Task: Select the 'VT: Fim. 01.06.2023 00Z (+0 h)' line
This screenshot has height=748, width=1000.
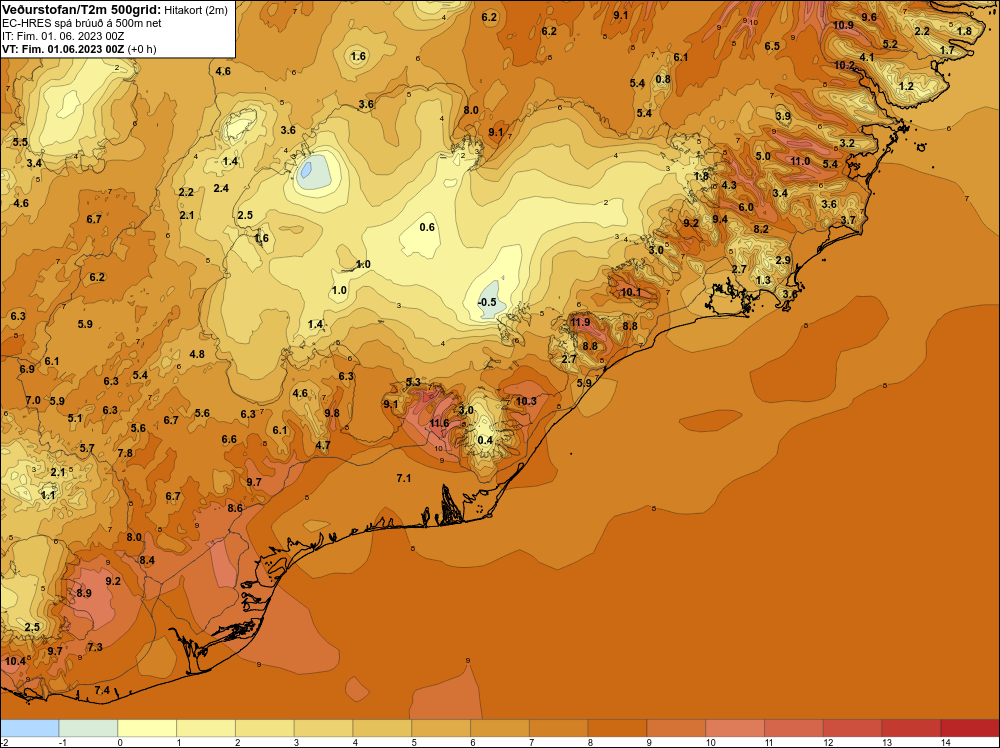Action: tap(79, 49)
